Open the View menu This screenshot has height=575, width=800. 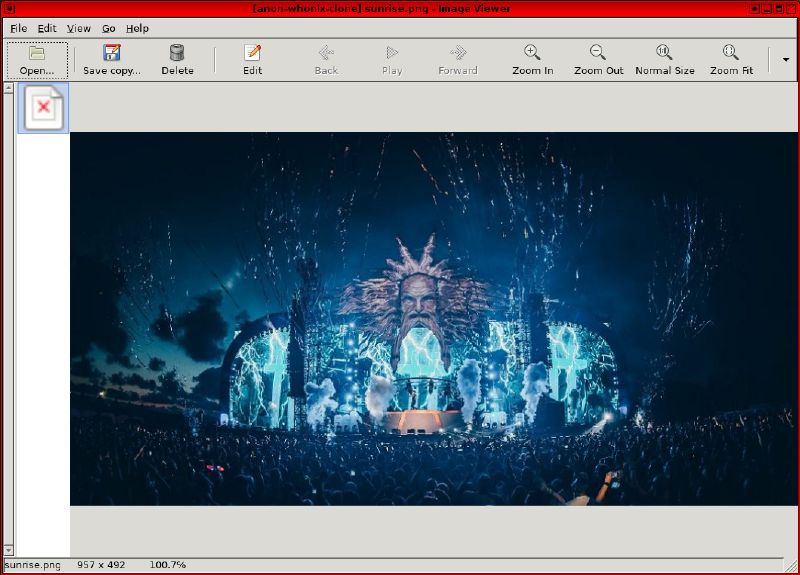tap(78, 29)
